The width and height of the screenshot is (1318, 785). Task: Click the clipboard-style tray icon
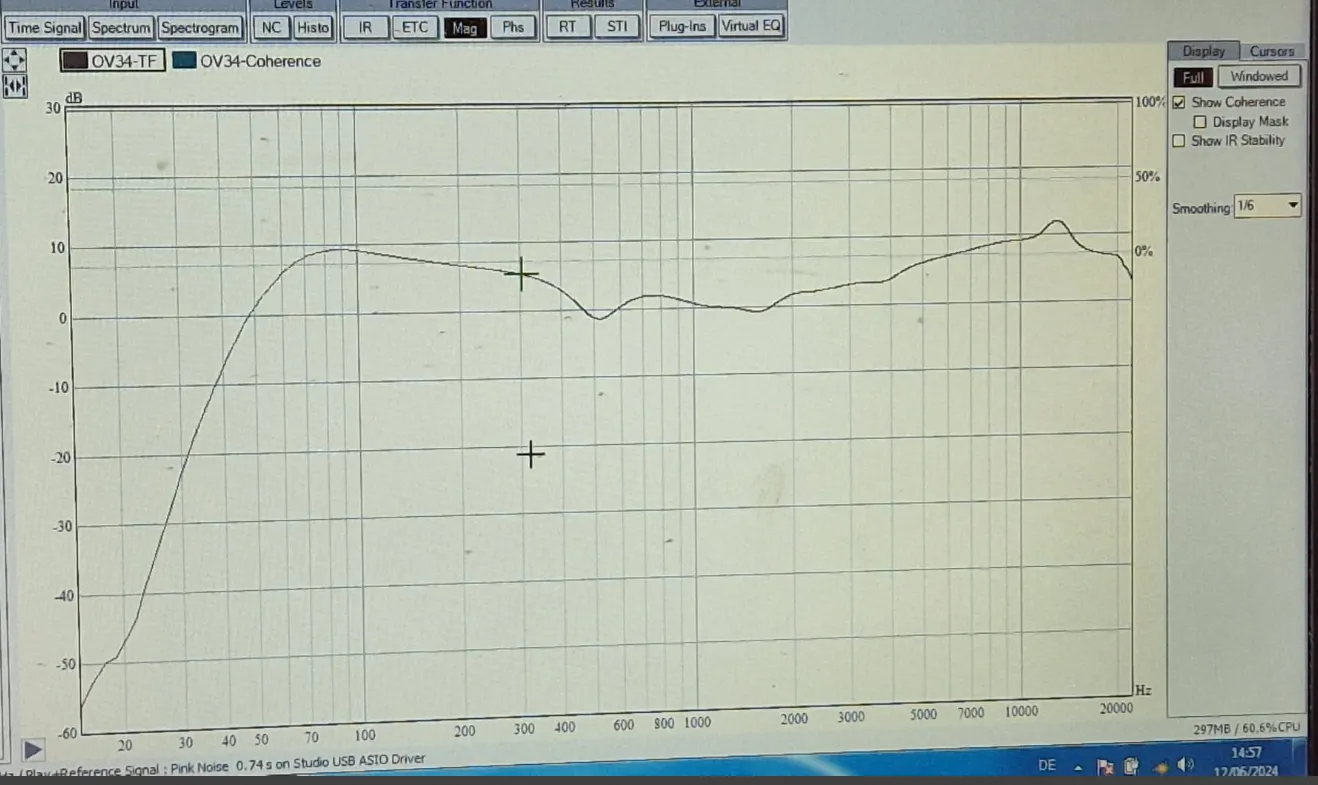1131,766
